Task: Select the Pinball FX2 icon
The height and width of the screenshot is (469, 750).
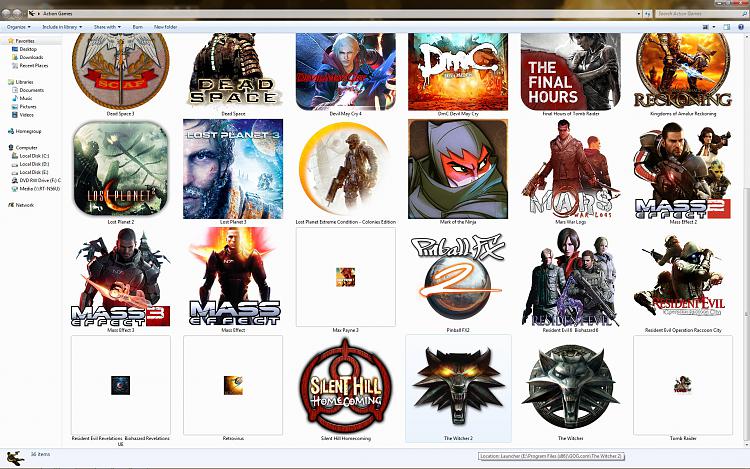Action: point(458,277)
